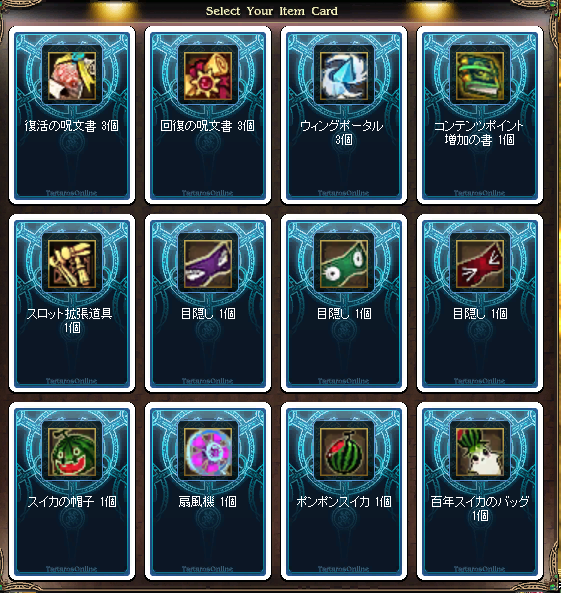Viewport: 561px width, 593px height.
Task: Select the 百年スイカのバッグ bag icon
Action: 480,452
